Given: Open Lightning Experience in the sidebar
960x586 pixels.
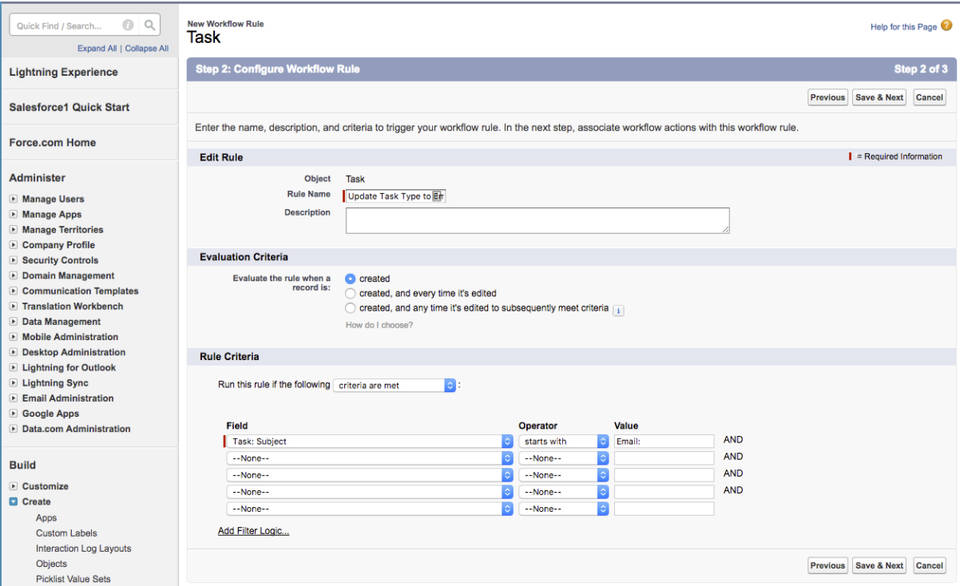Looking at the screenshot, I should (x=63, y=72).
